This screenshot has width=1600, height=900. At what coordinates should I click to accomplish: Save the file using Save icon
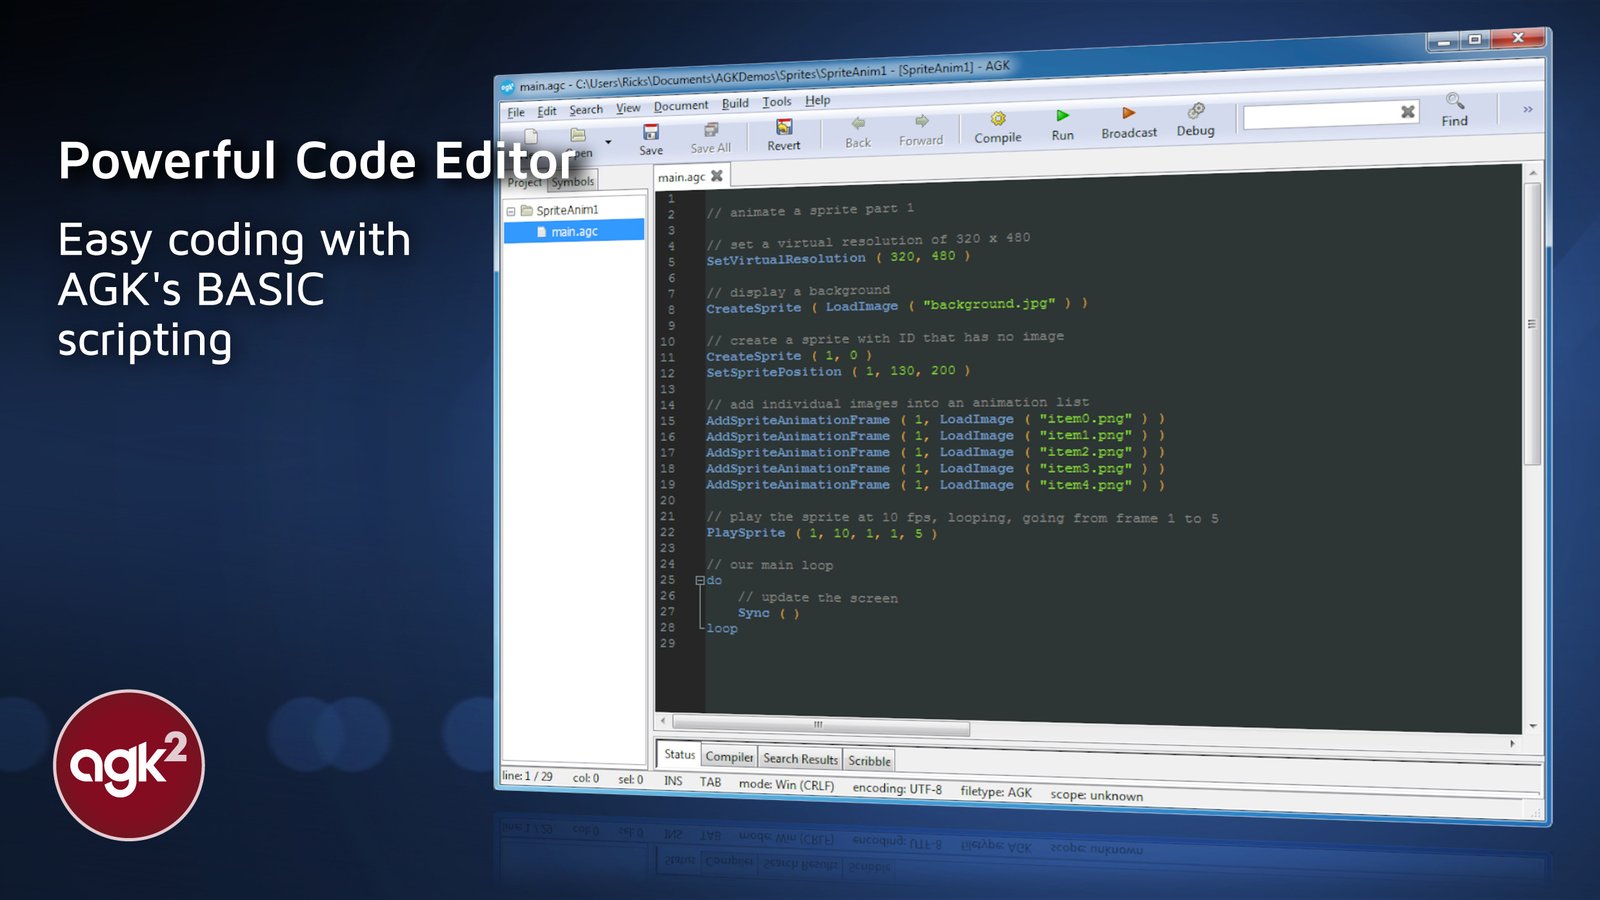pos(651,132)
